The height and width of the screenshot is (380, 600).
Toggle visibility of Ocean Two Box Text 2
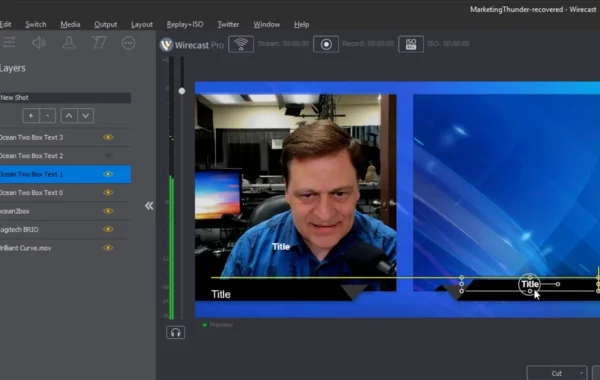click(108, 155)
